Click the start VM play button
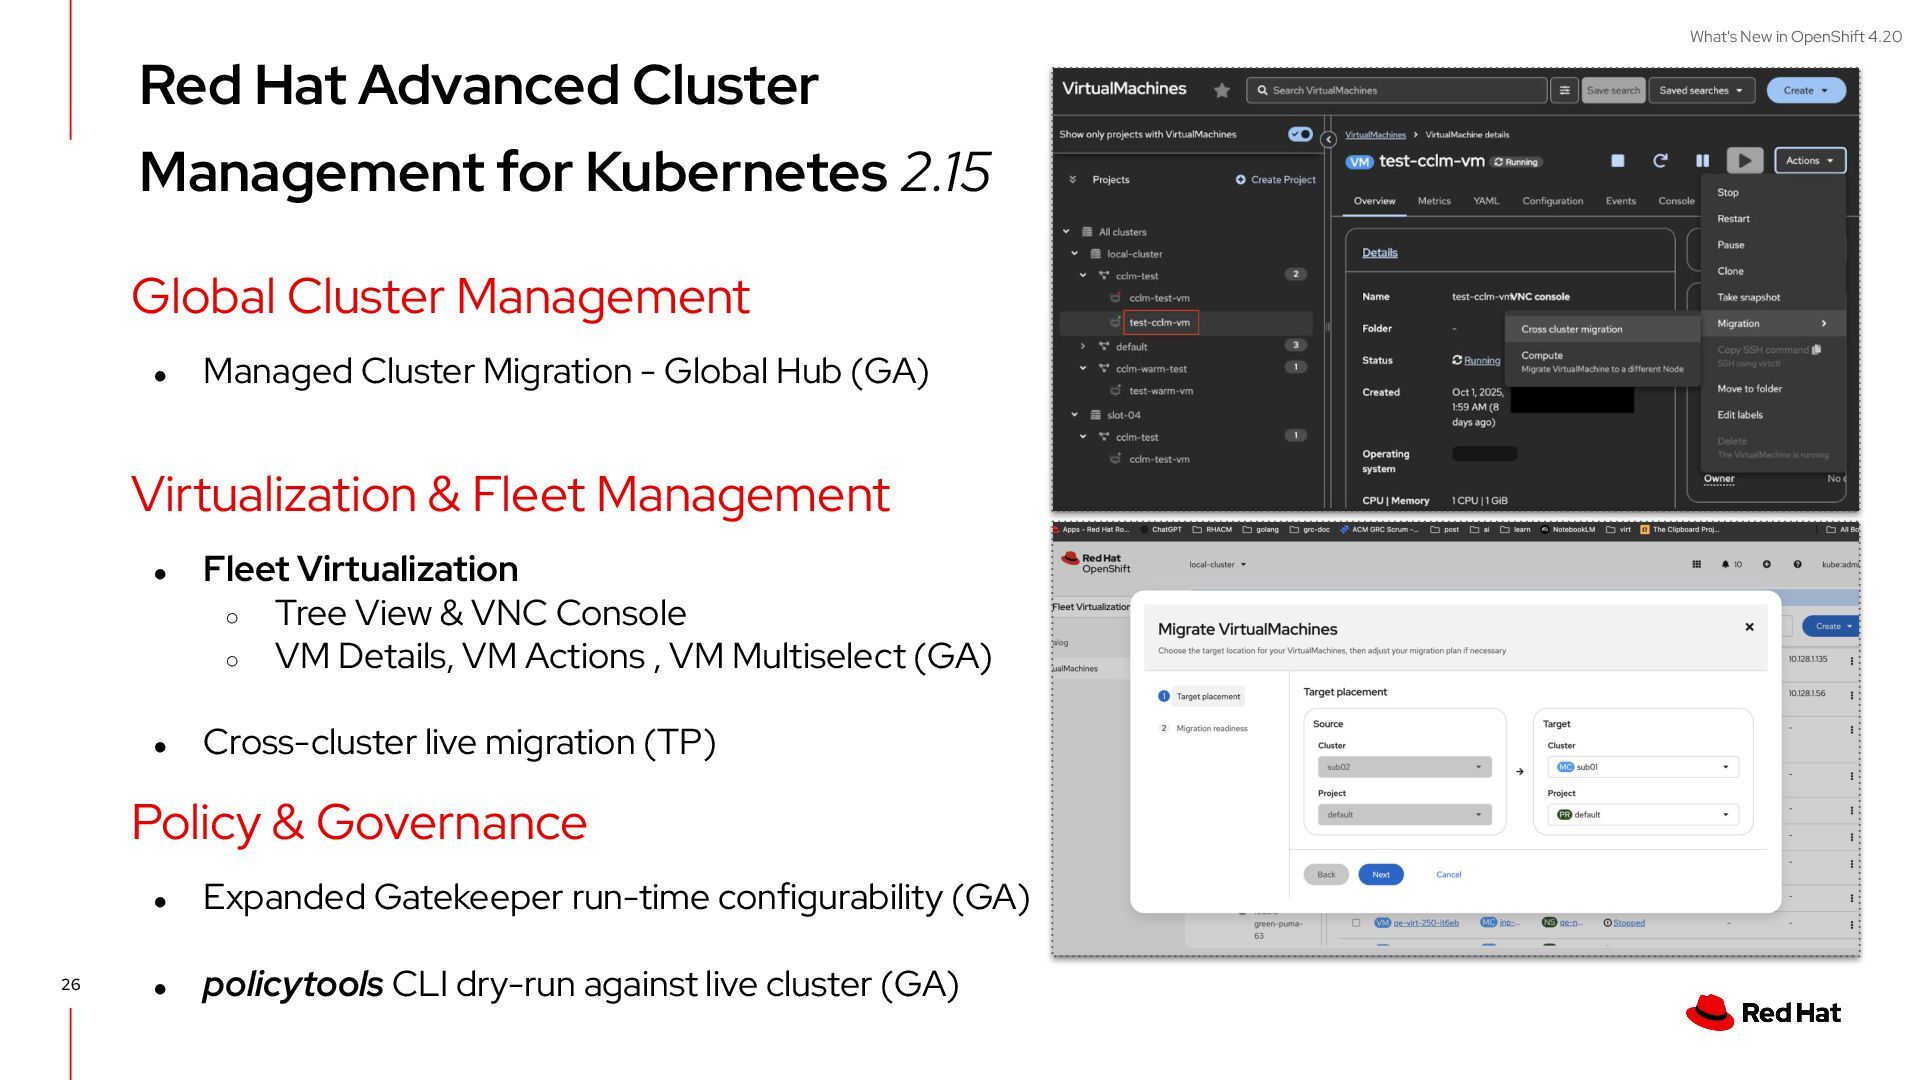 point(1744,161)
